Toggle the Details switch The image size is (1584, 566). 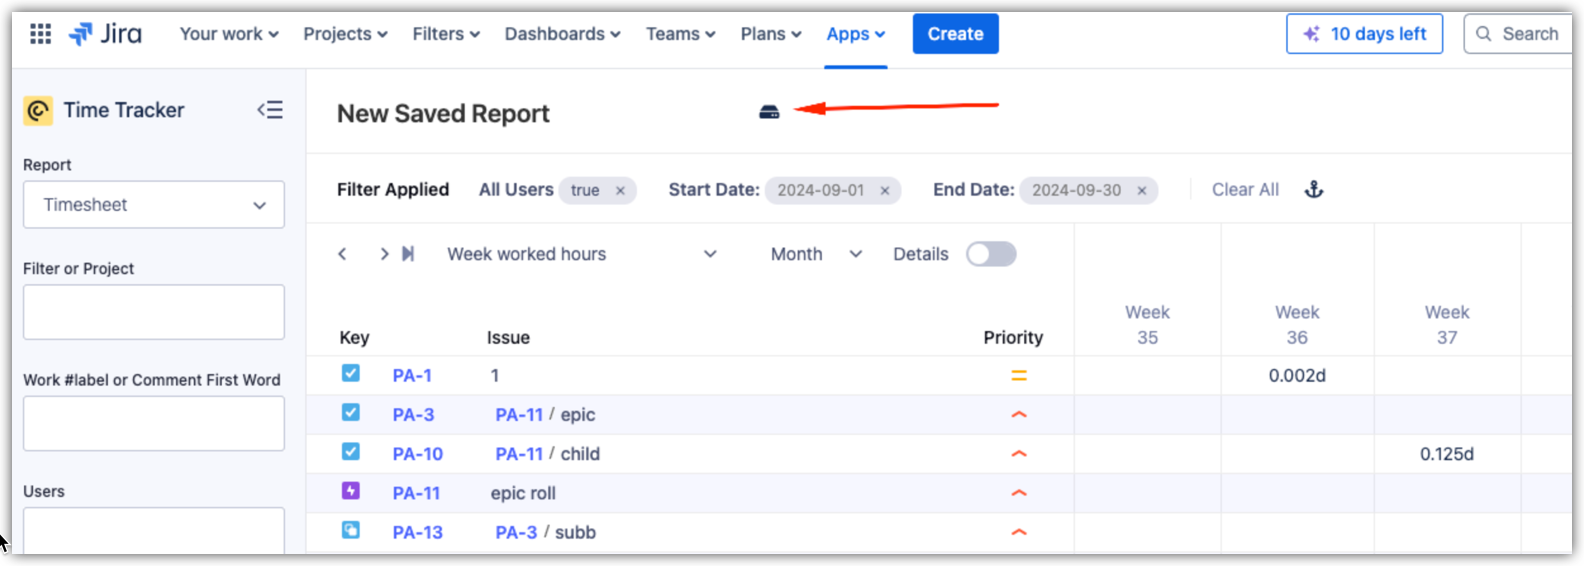(990, 254)
